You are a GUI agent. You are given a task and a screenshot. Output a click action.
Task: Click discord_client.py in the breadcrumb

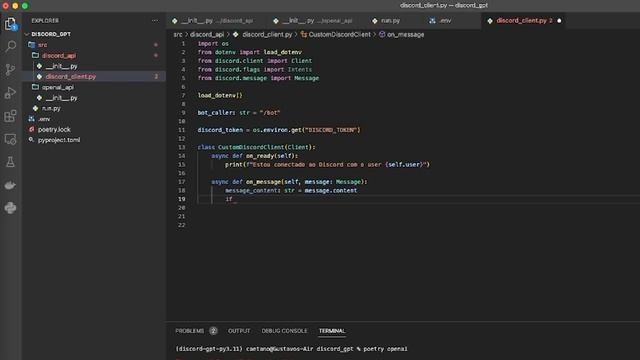pyautogui.click(x=267, y=35)
